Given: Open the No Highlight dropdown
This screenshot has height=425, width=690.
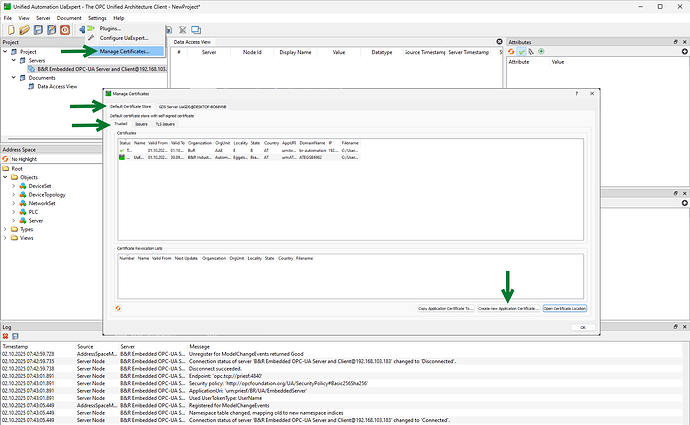Looking at the screenshot, I should click(x=56, y=159).
